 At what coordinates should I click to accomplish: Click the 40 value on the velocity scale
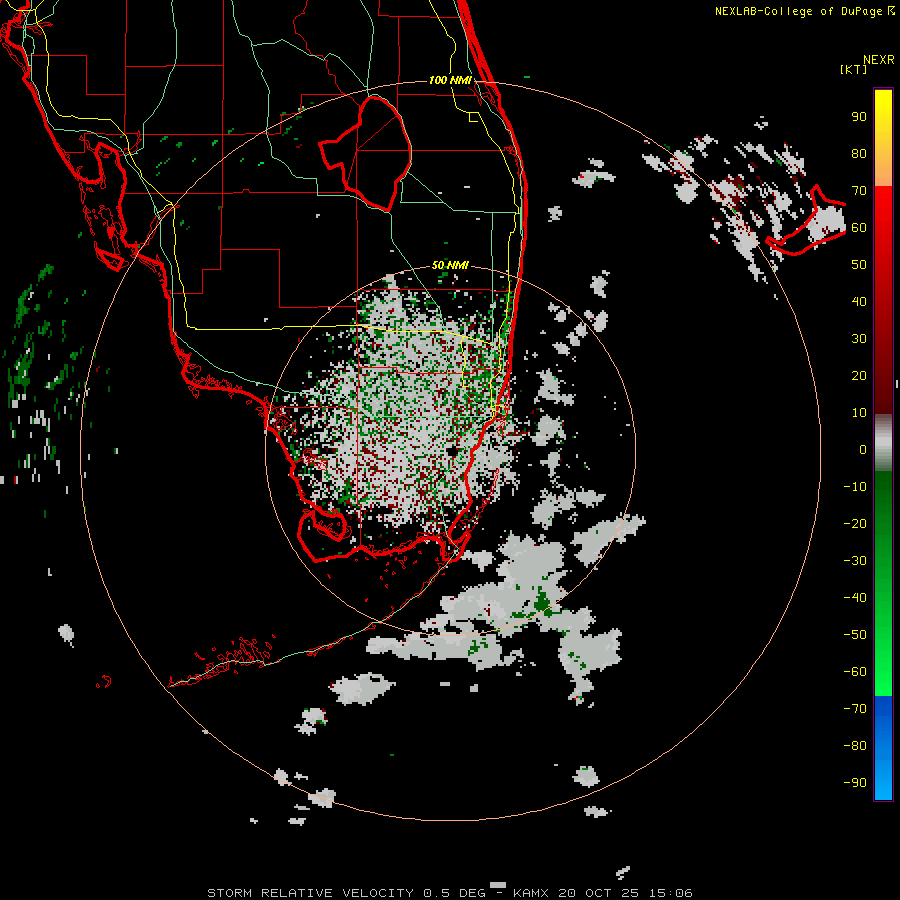859,301
